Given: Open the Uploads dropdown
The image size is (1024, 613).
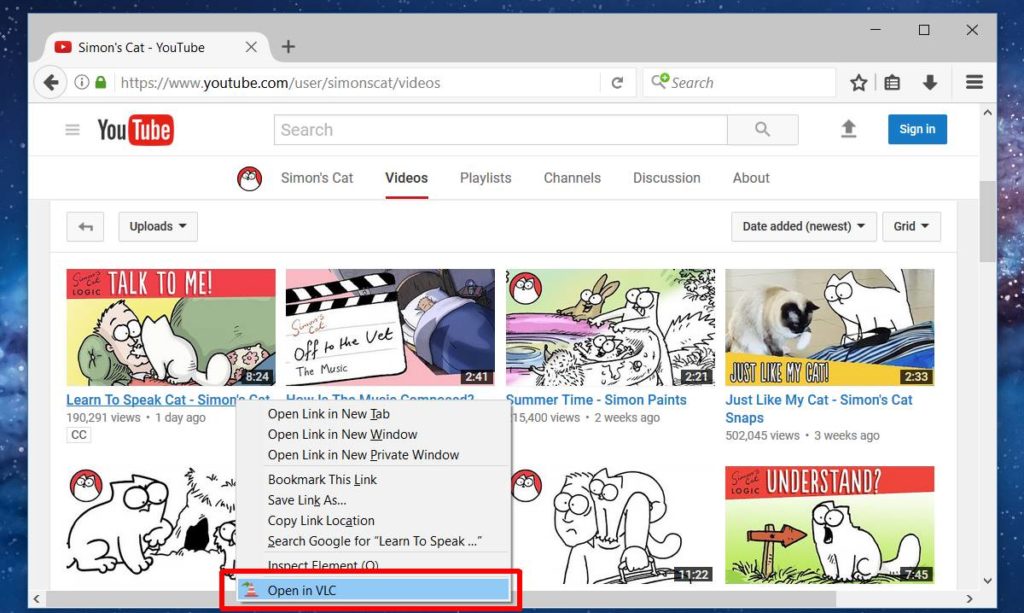Looking at the screenshot, I should (157, 226).
